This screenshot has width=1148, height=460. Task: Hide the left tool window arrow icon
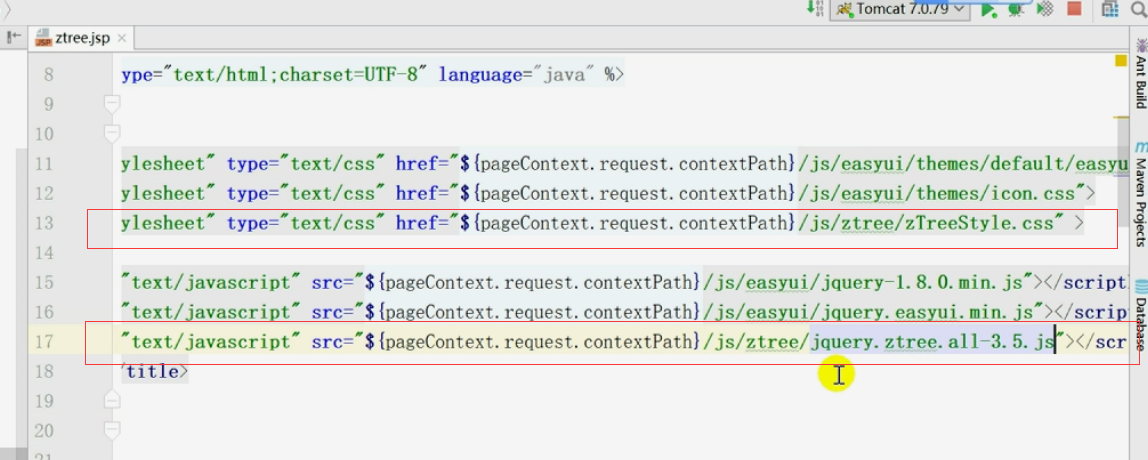point(14,37)
